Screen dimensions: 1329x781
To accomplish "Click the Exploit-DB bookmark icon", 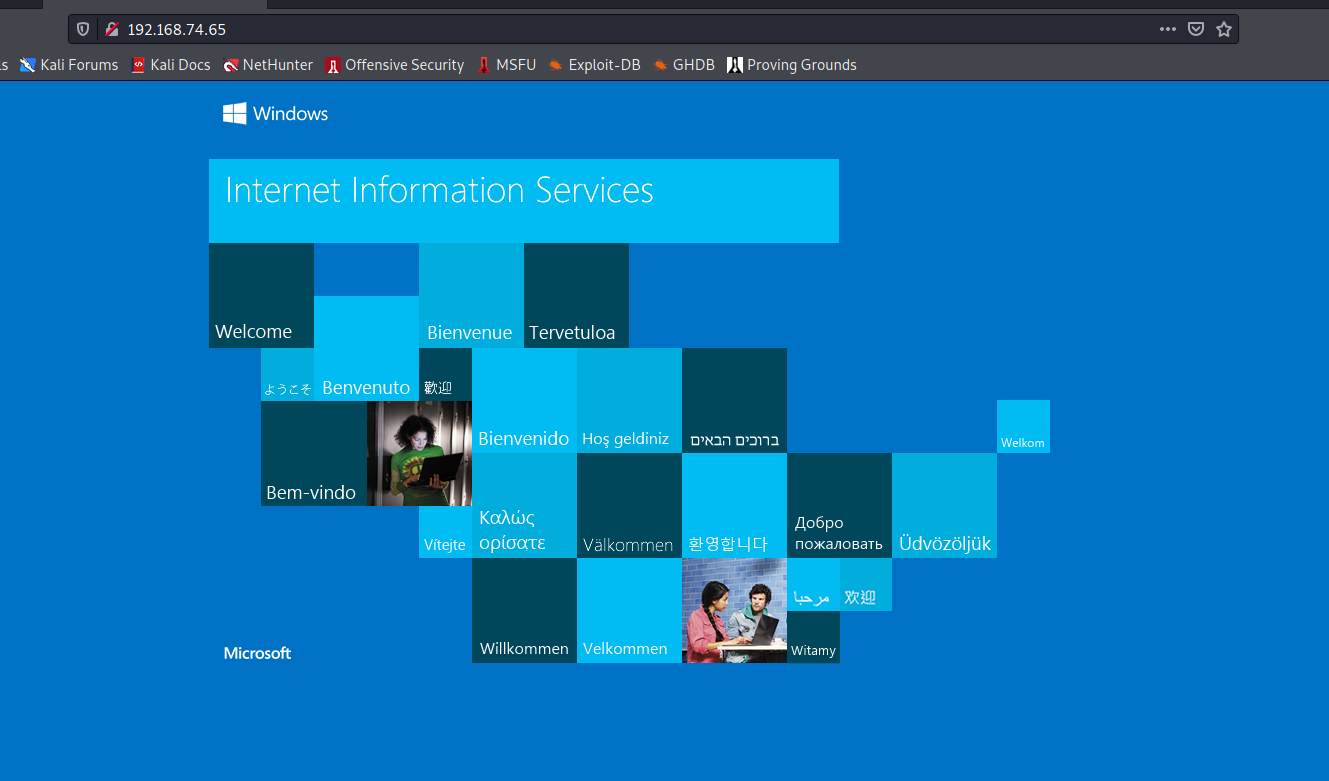I will (x=554, y=64).
